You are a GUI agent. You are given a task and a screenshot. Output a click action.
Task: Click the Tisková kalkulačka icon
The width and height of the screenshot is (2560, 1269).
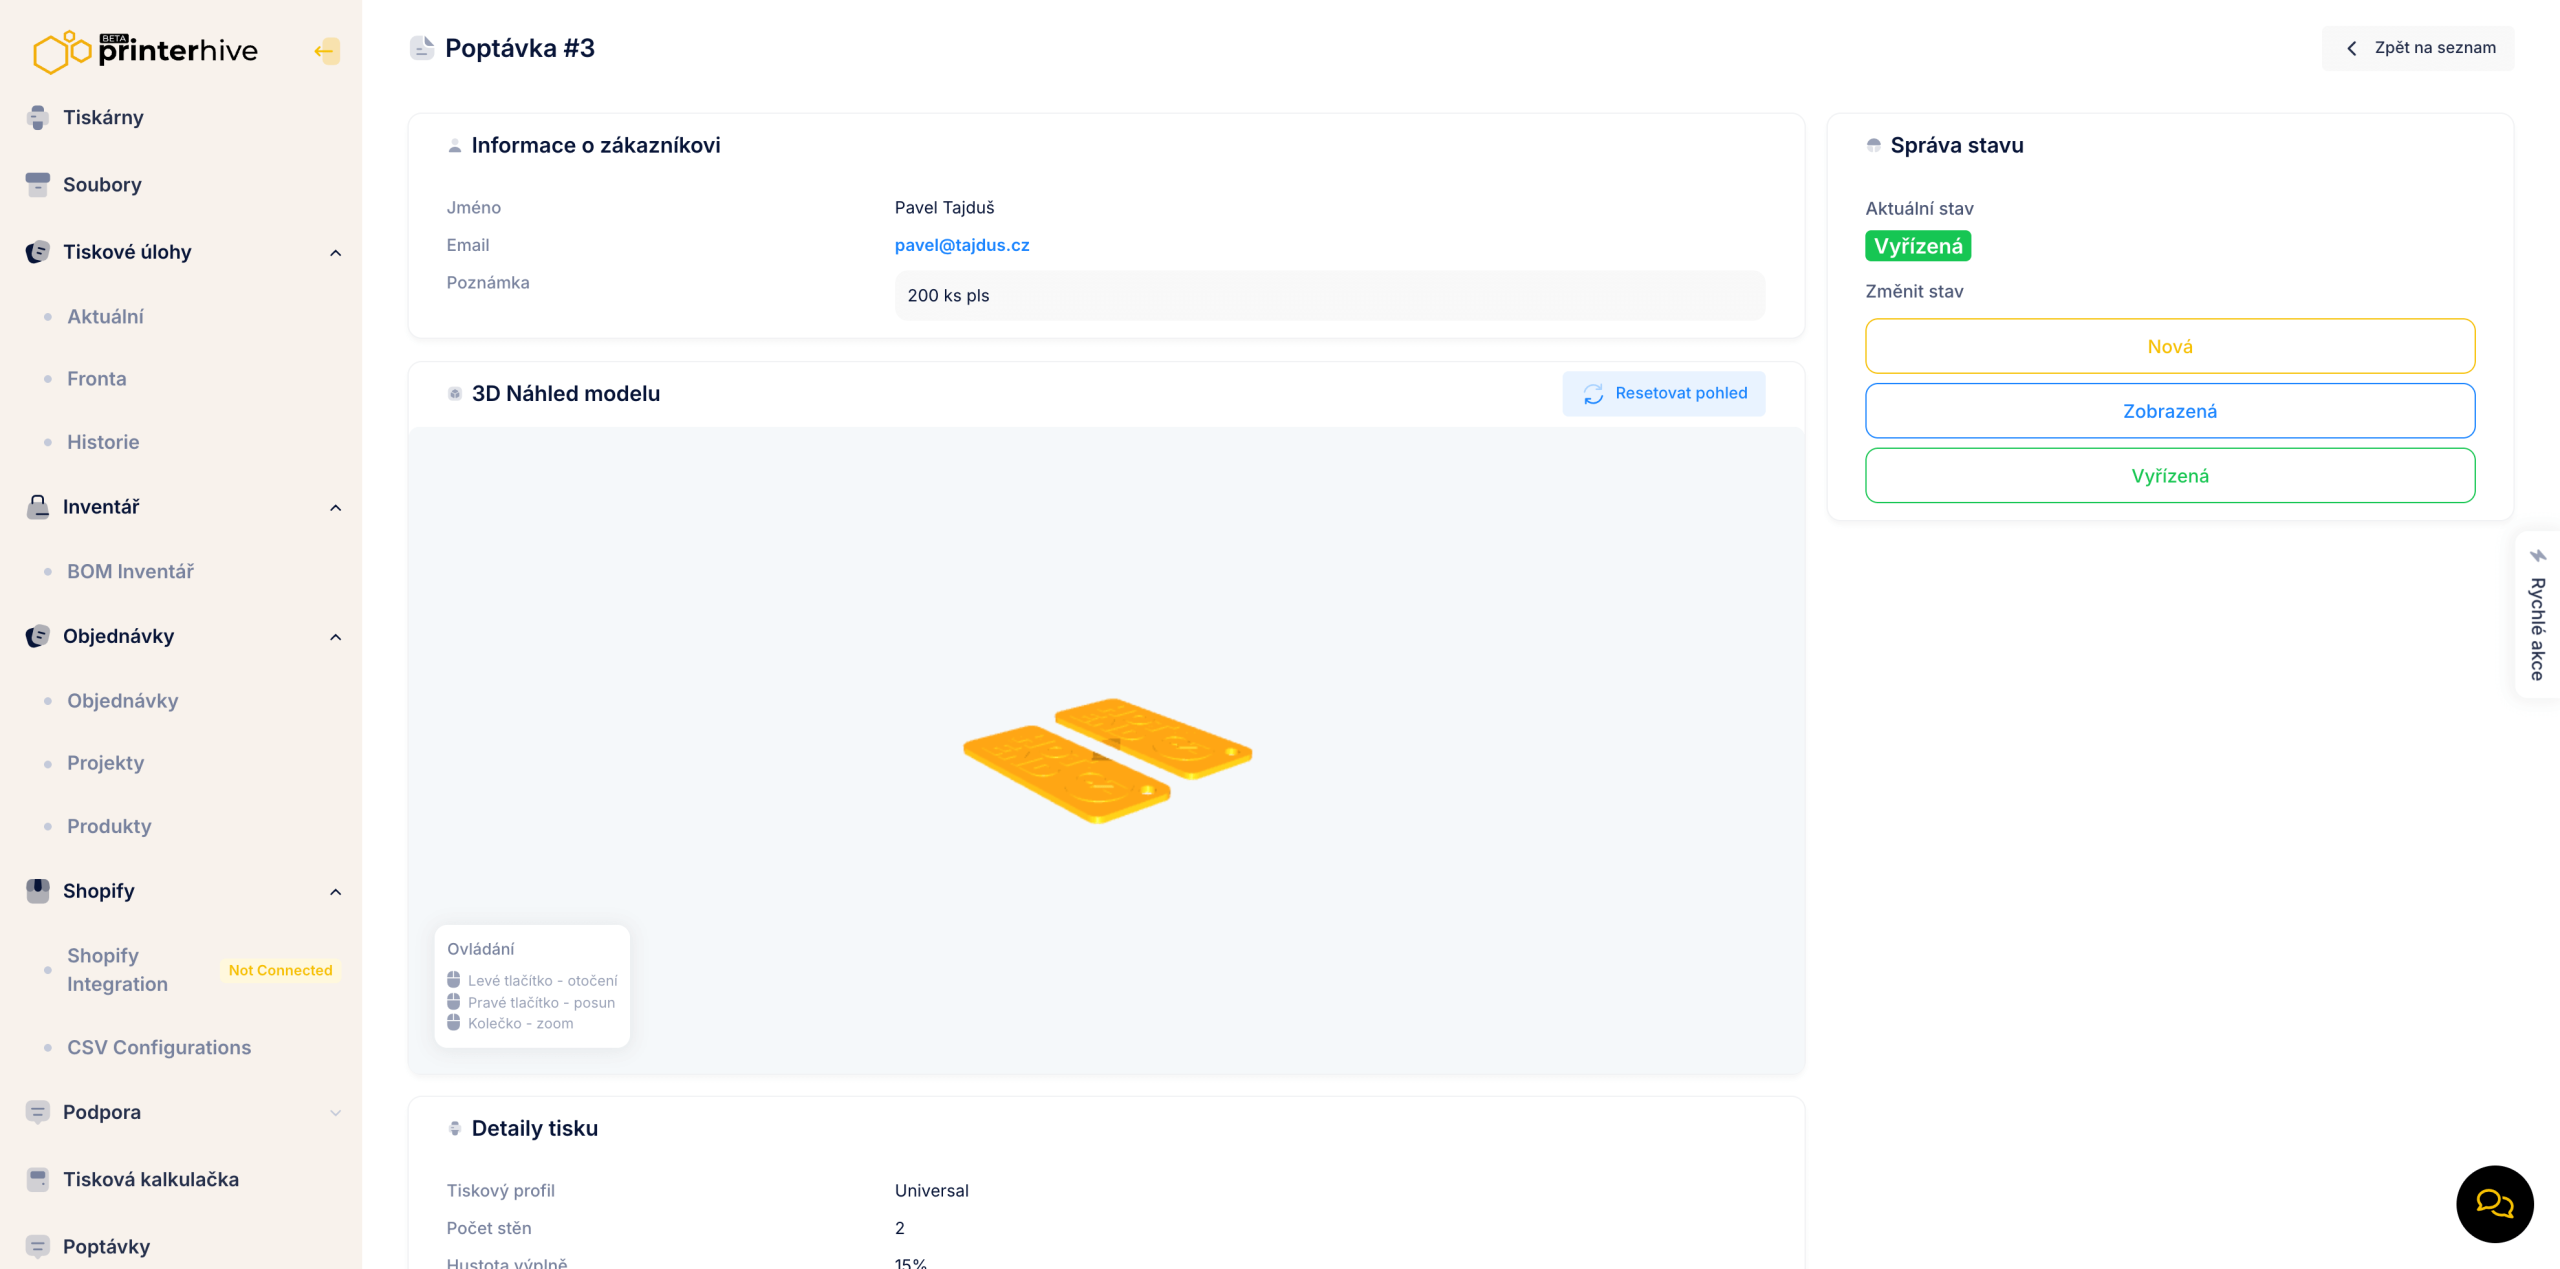tap(38, 1179)
